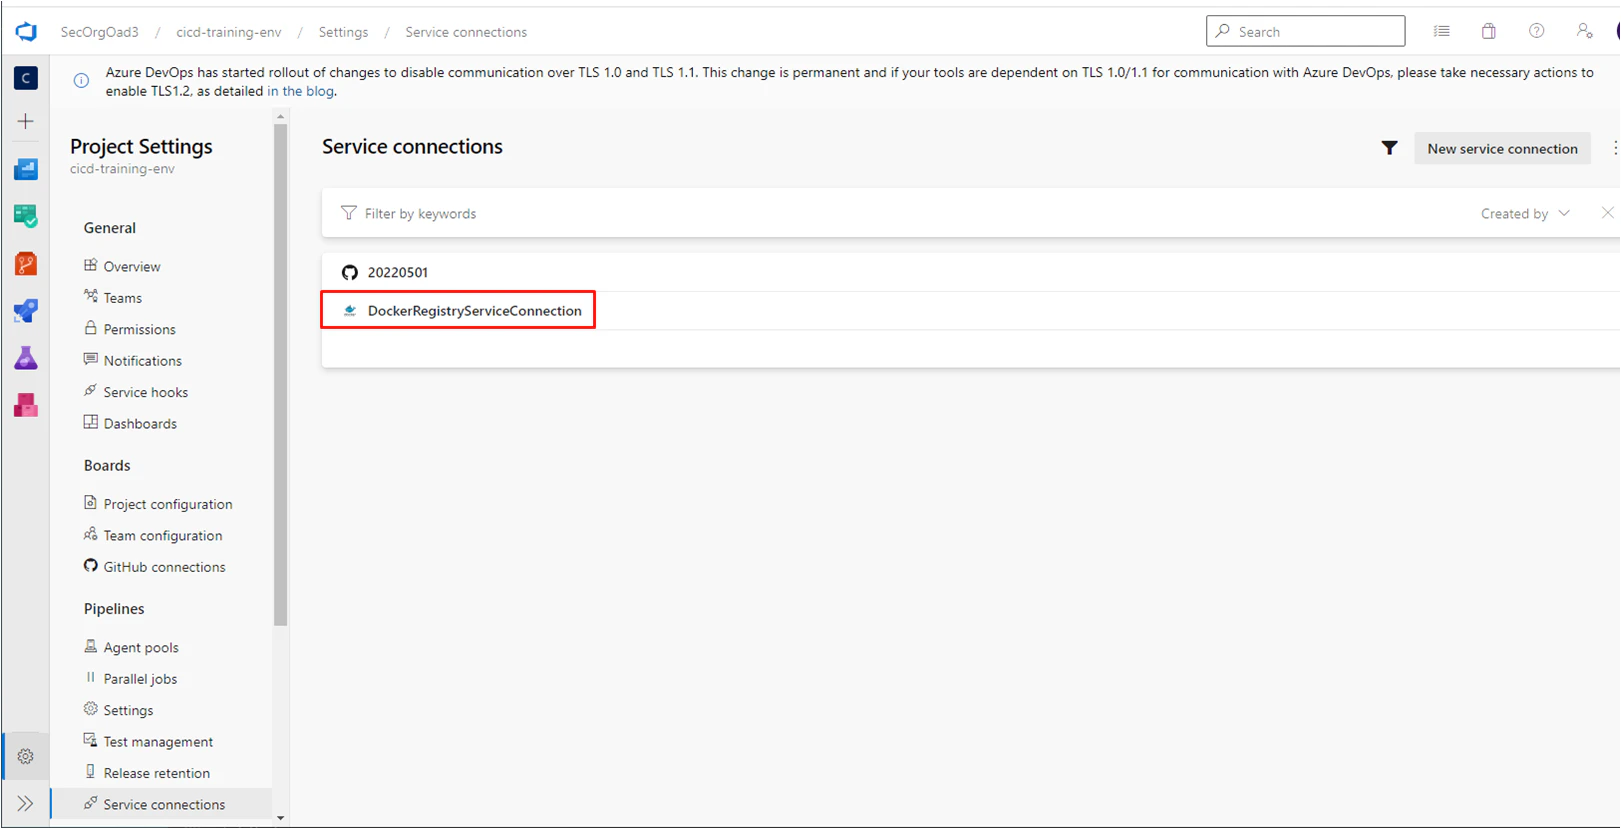This screenshot has height=829, width=1621.
Task: Open the more options vertical ellipsis
Action: 1614,148
